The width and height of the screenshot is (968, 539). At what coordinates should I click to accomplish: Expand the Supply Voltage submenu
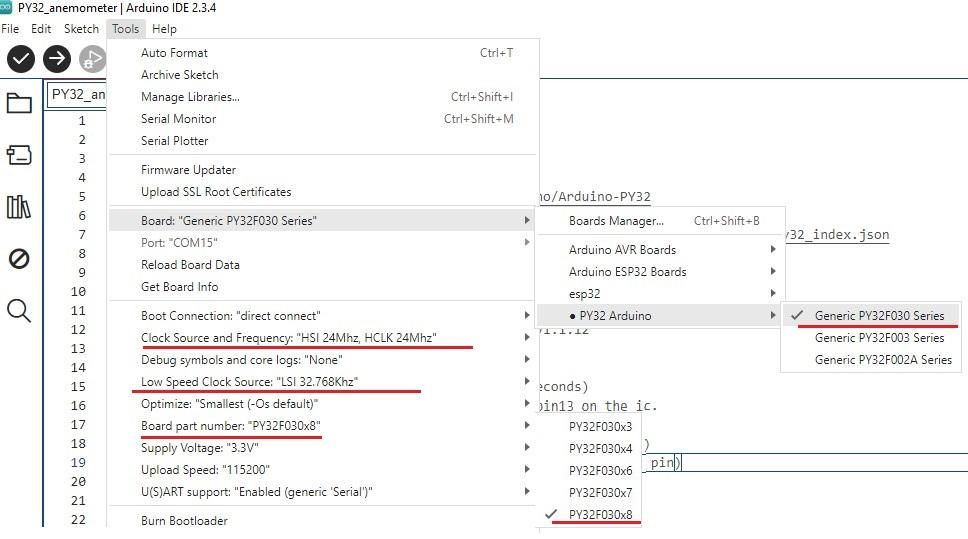pyautogui.click(x=323, y=448)
